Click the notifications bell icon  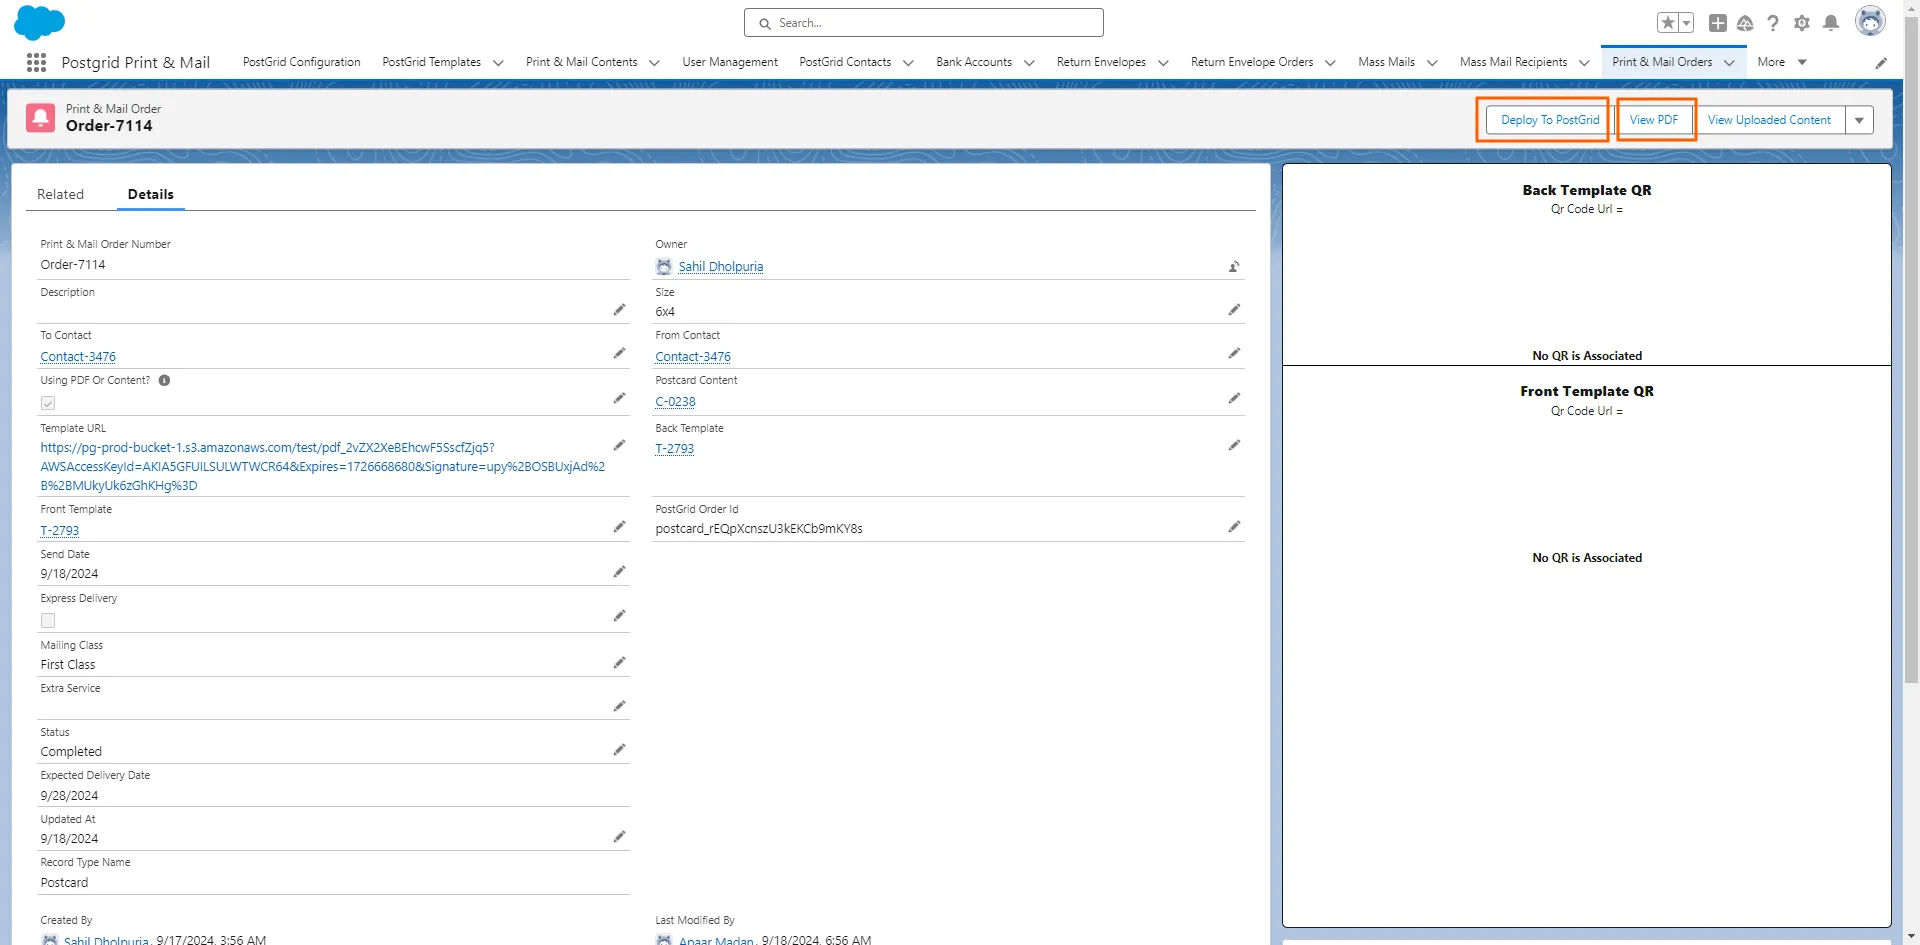[1831, 23]
